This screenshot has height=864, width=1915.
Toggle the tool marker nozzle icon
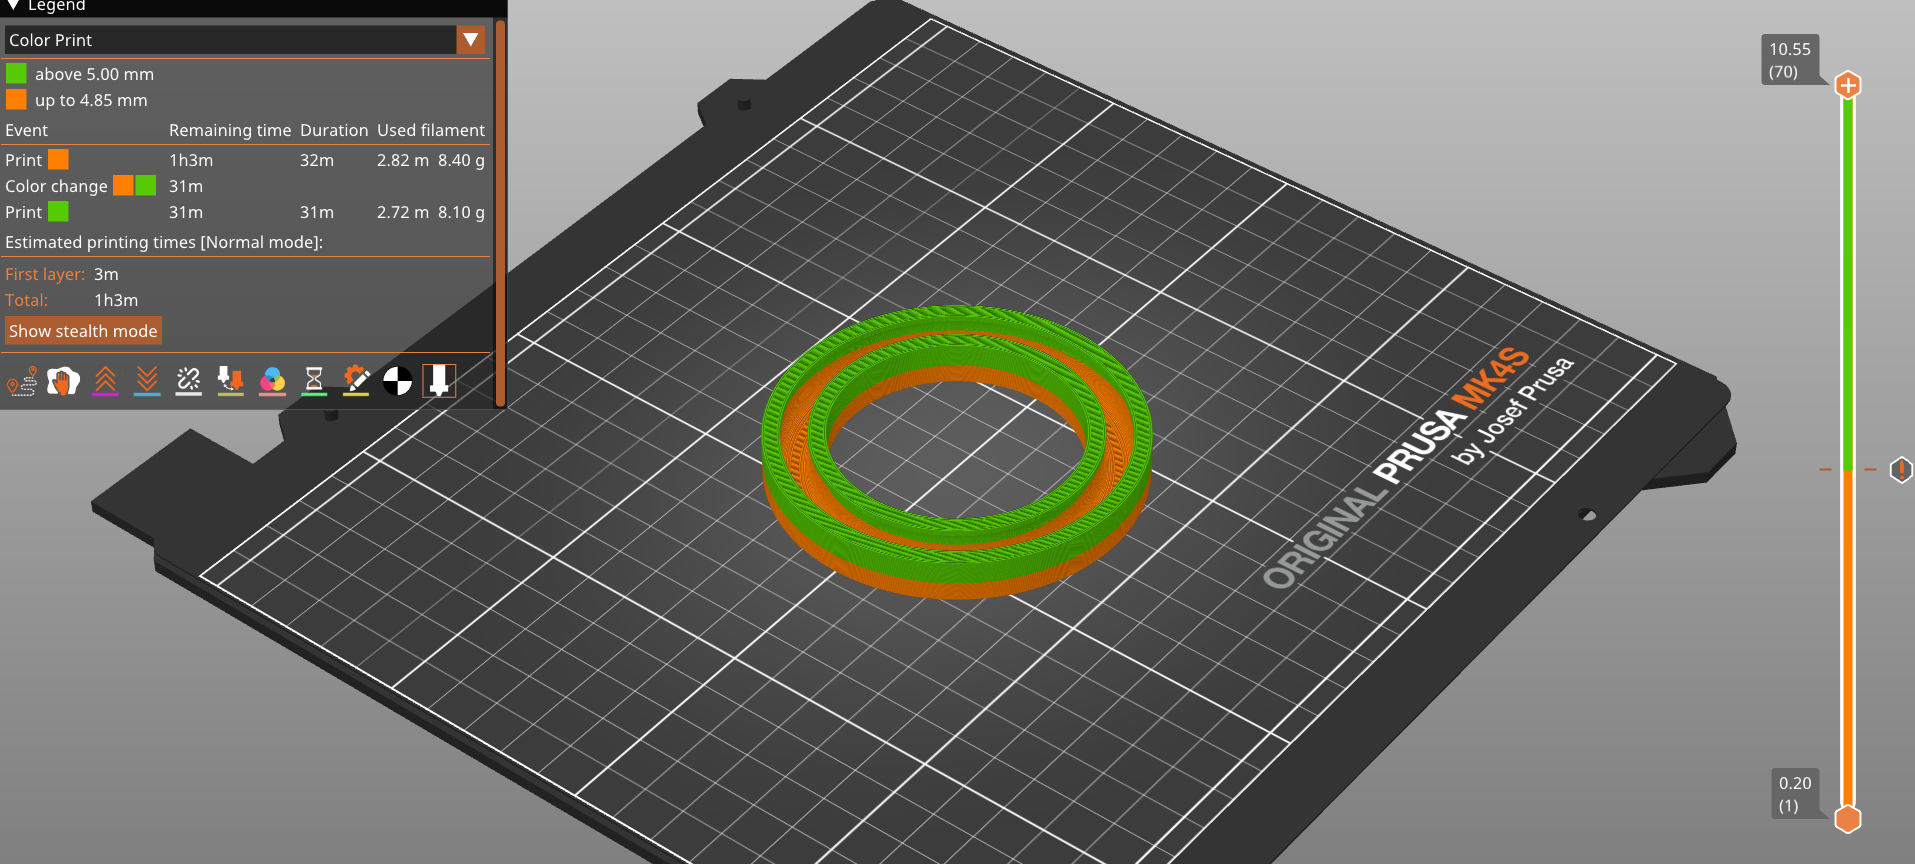coord(439,381)
